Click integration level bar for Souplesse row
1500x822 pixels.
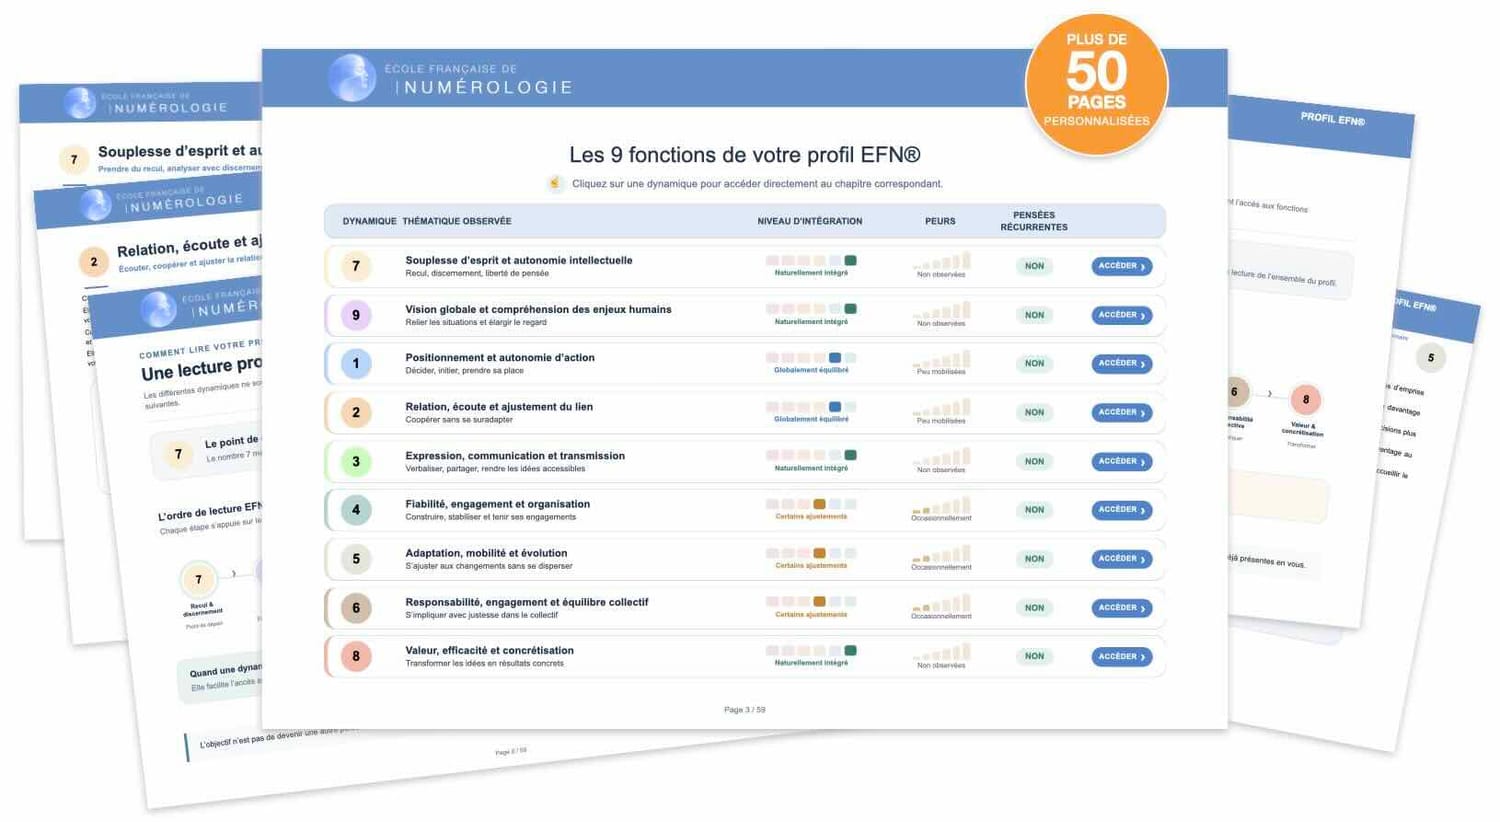tap(811, 261)
